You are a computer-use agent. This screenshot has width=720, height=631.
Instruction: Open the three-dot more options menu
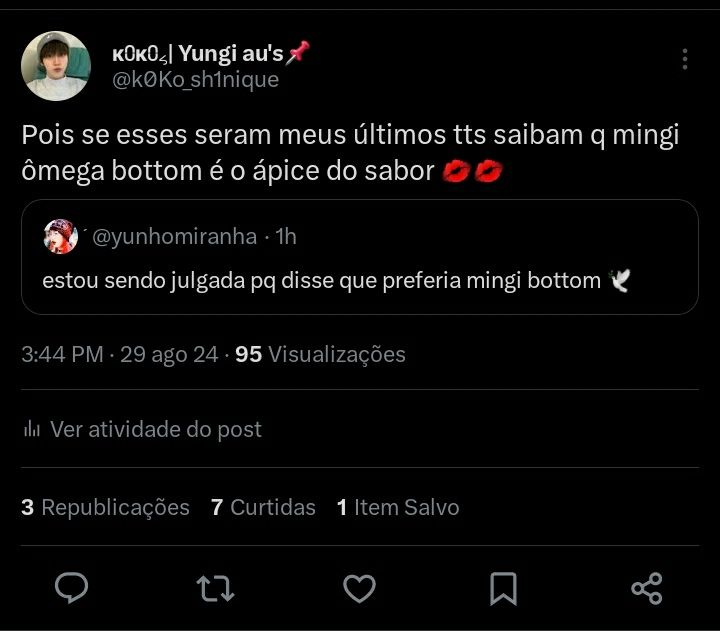pos(685,60)
